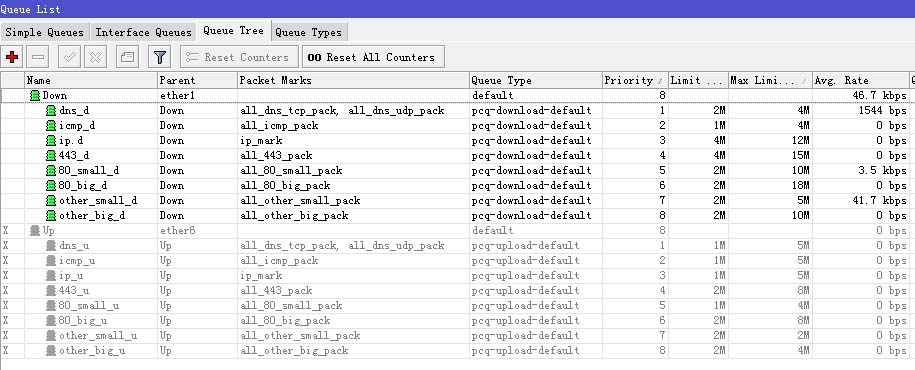Click the gray icon next to 80_big_u

click(51, 320)
